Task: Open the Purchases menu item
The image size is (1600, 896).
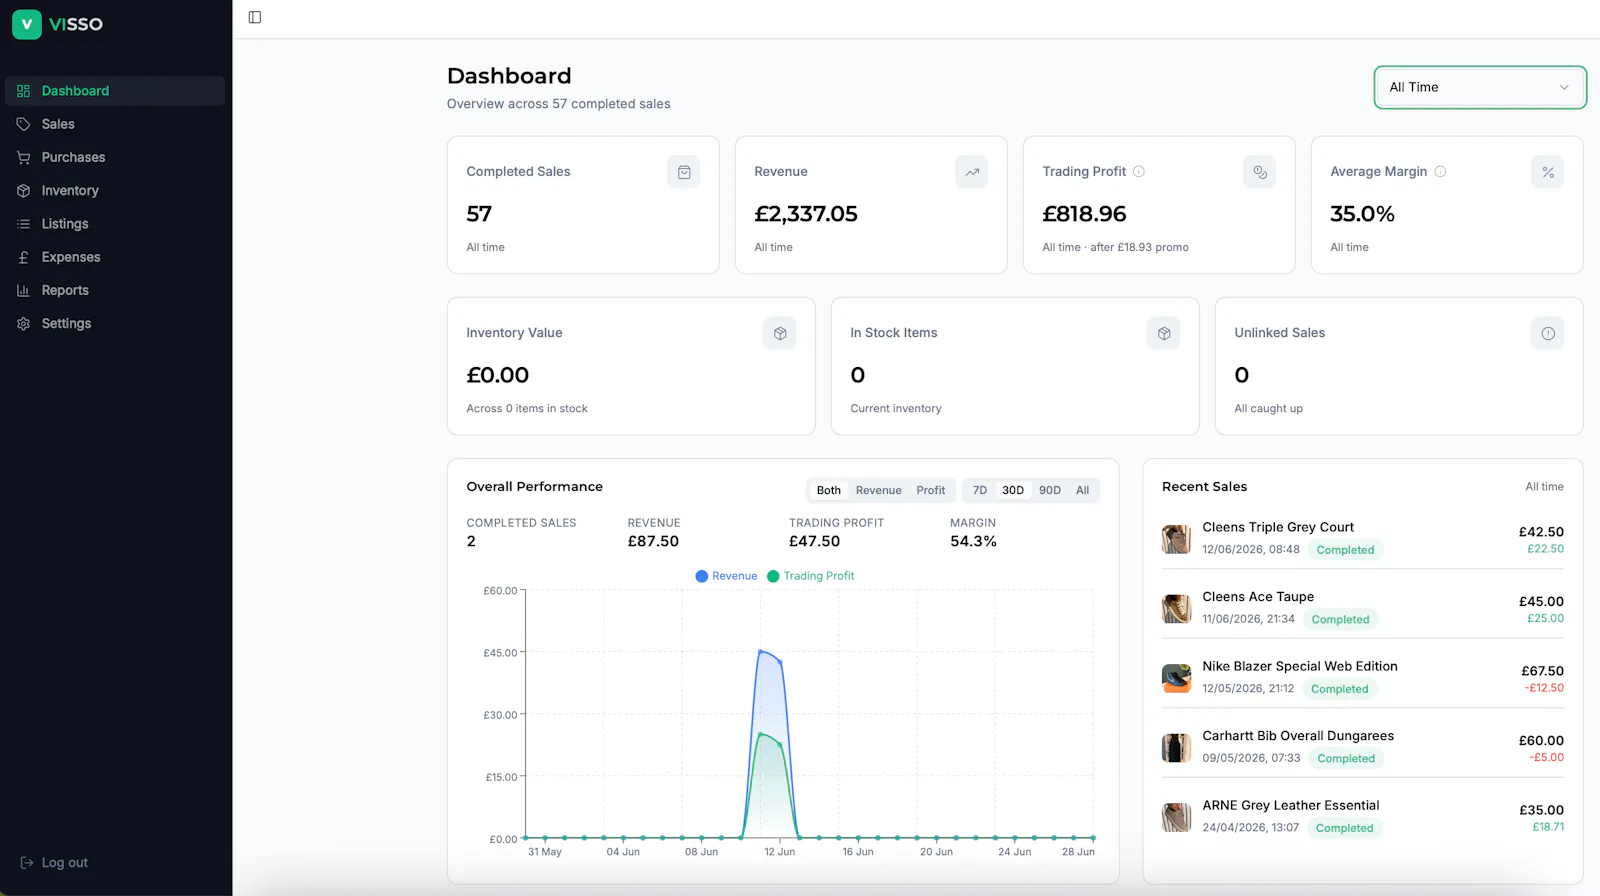Action: (x=115, y=157)
